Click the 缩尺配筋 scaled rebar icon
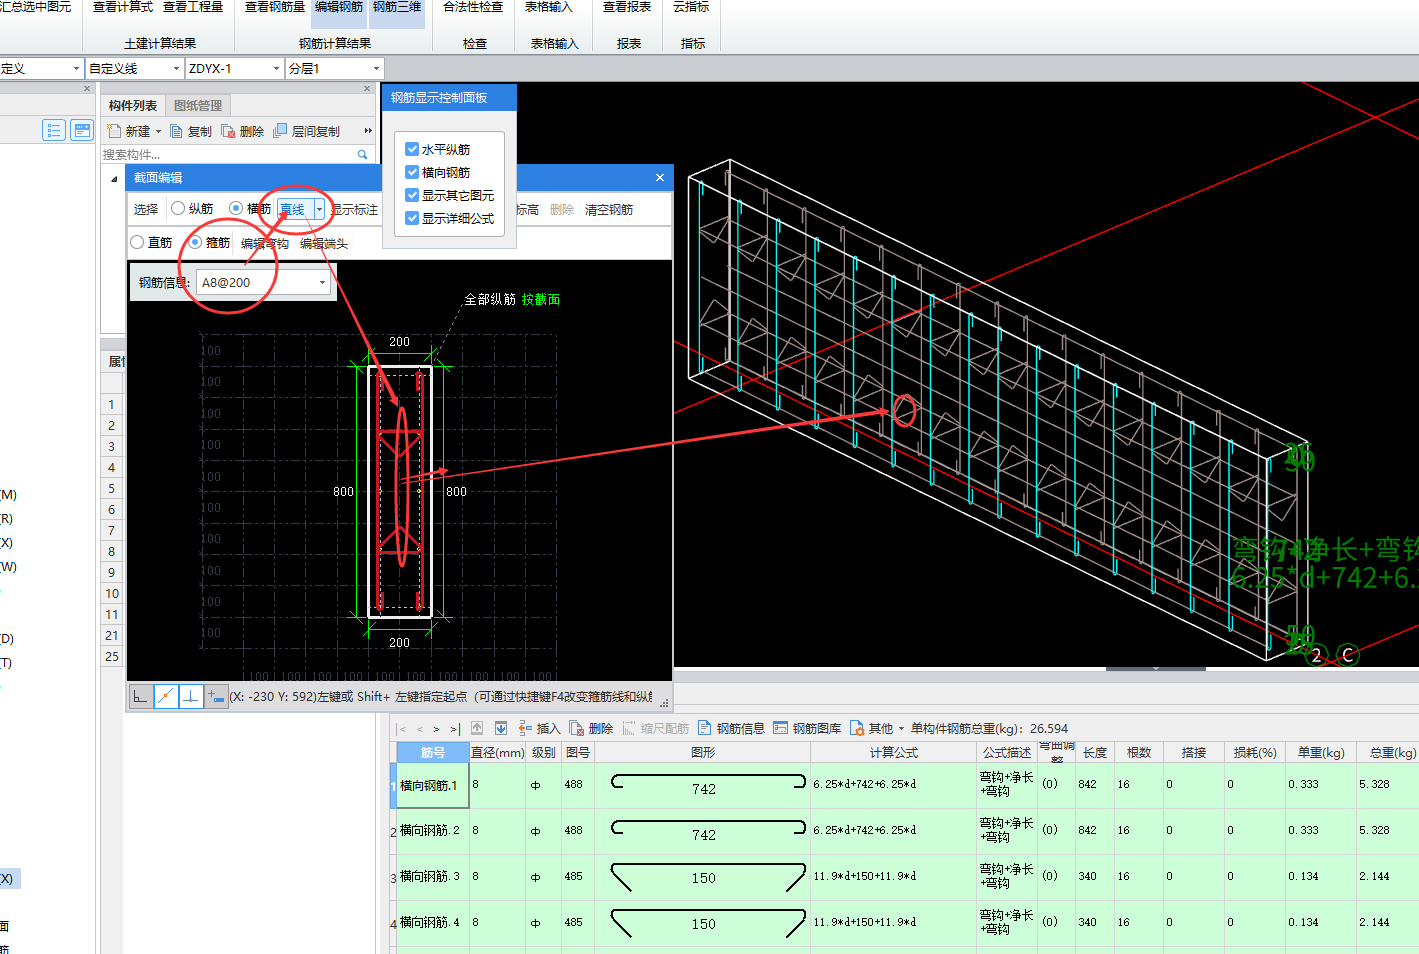1419x954 pixels. click(629, 728)
